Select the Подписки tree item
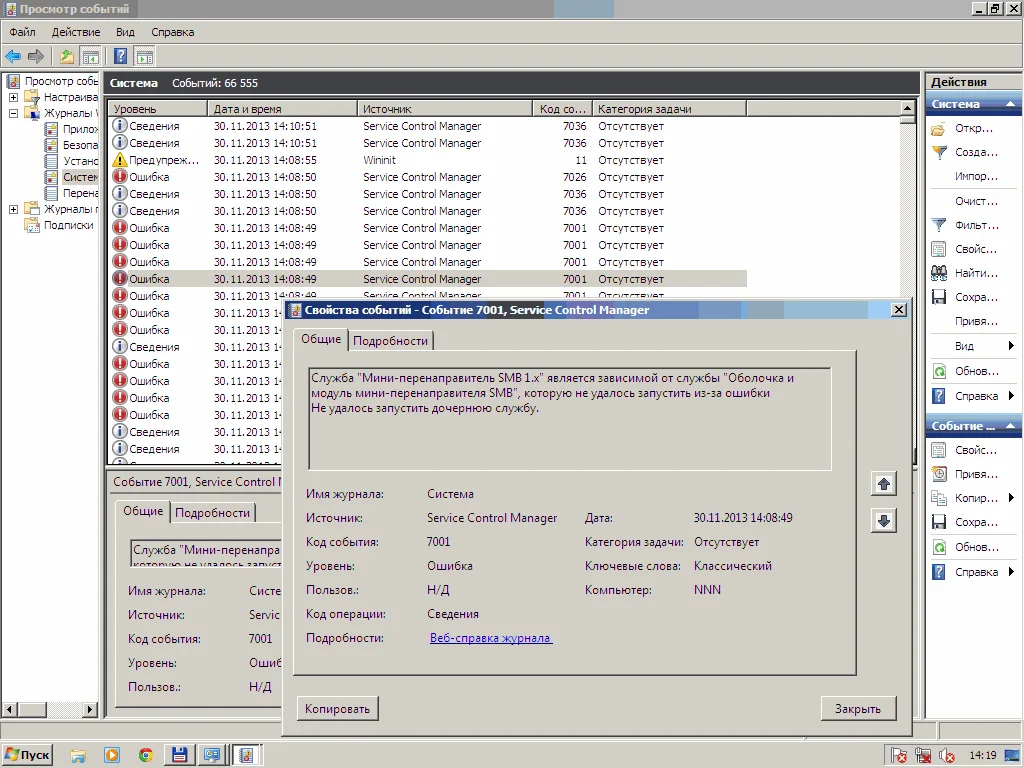 coord(68,225)
